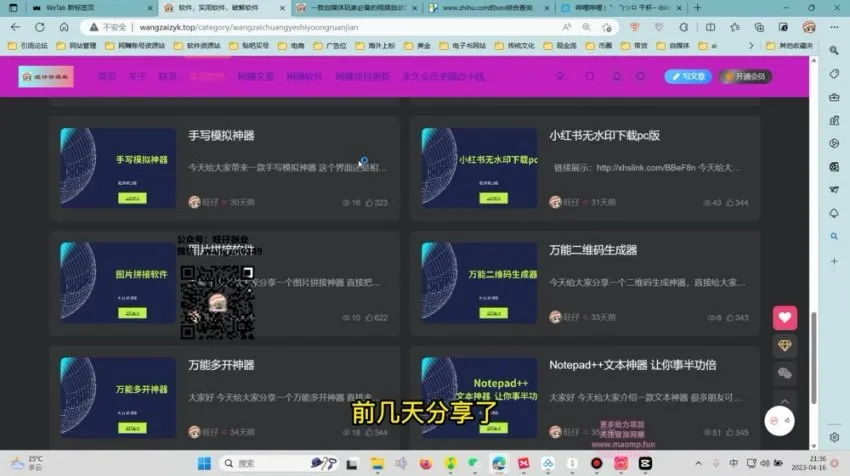The image size is (850, 476).
Task: Open the WeChat chat floating icon
Action: pyautogui.click(x=784, y=373)
